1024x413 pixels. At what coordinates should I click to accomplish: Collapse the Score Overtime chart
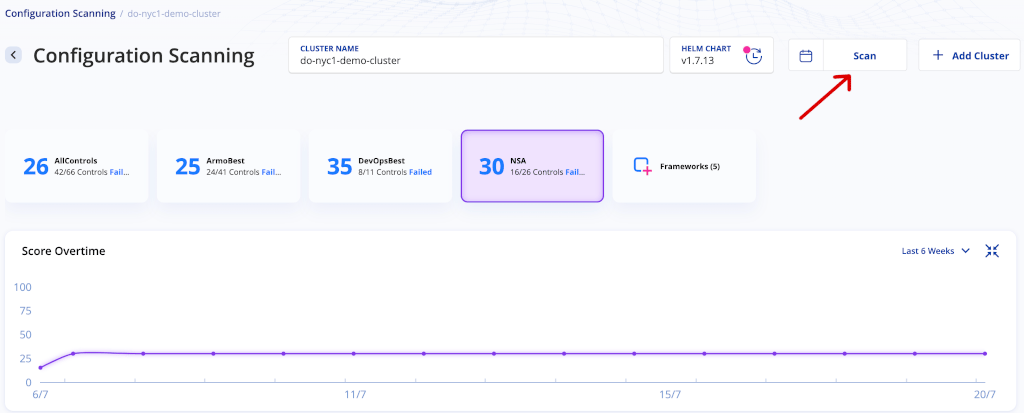[992, 251]
